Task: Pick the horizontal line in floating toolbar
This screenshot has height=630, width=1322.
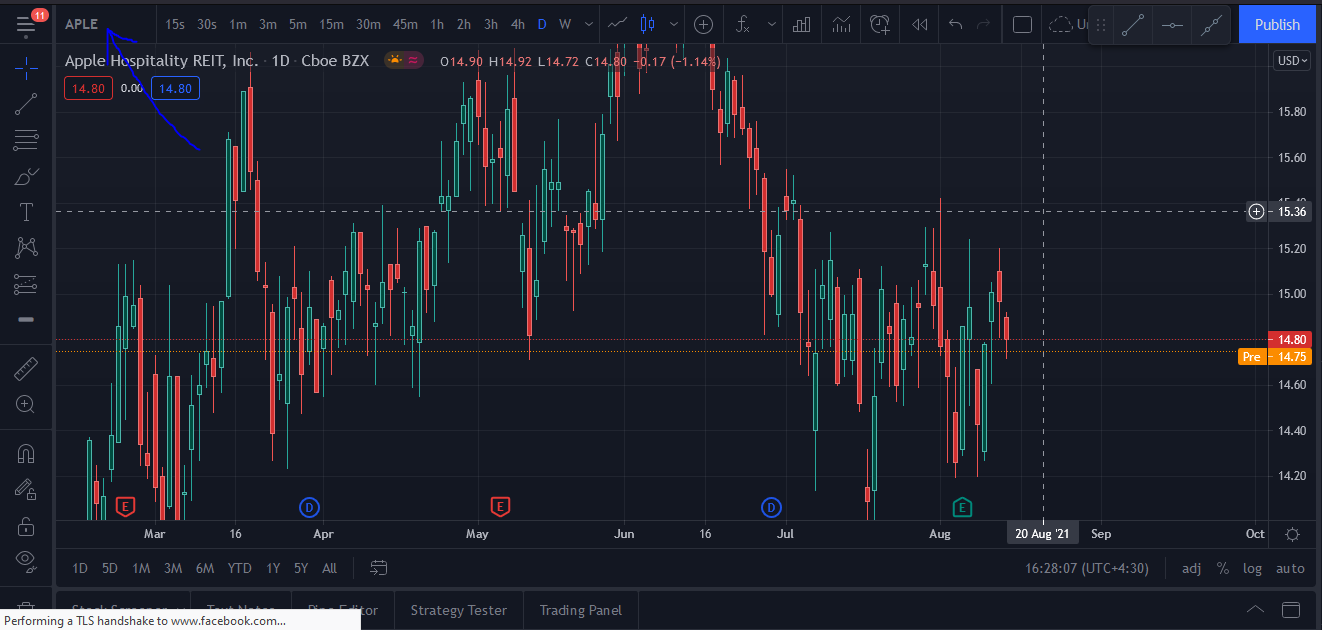Action: click(x=1172, y=26)
